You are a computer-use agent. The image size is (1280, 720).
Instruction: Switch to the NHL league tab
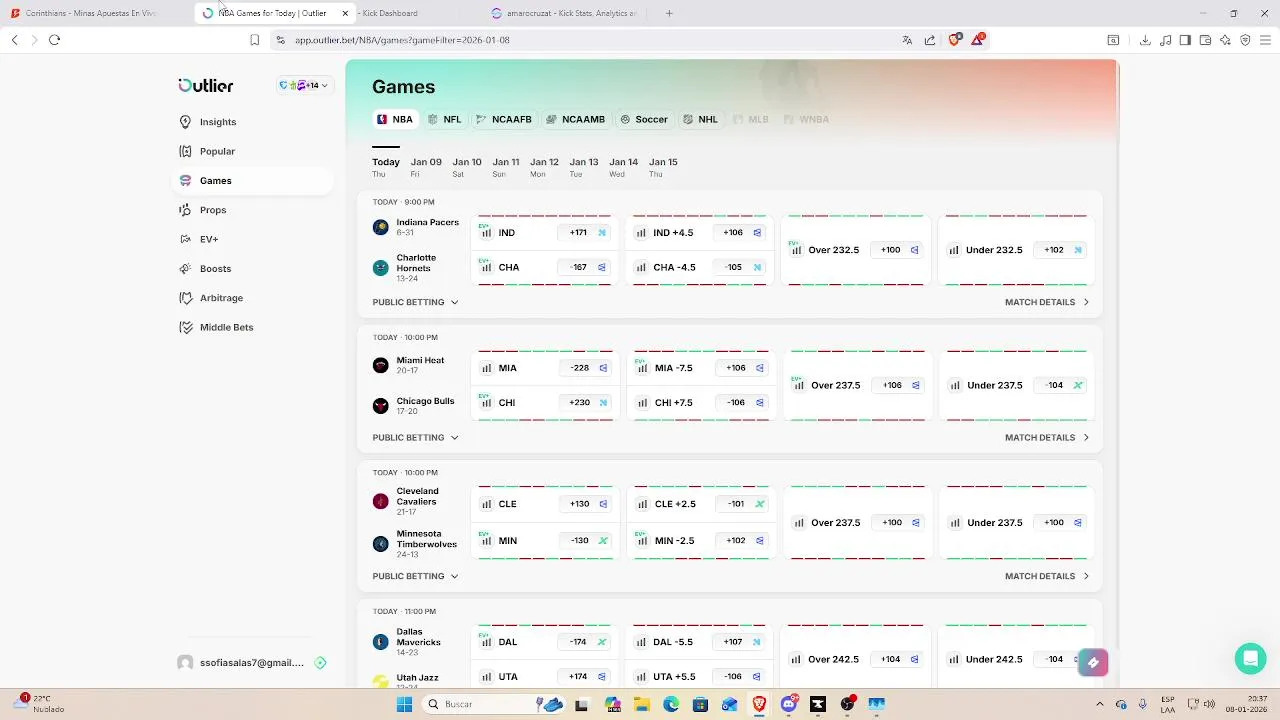(x=700, y=119)
